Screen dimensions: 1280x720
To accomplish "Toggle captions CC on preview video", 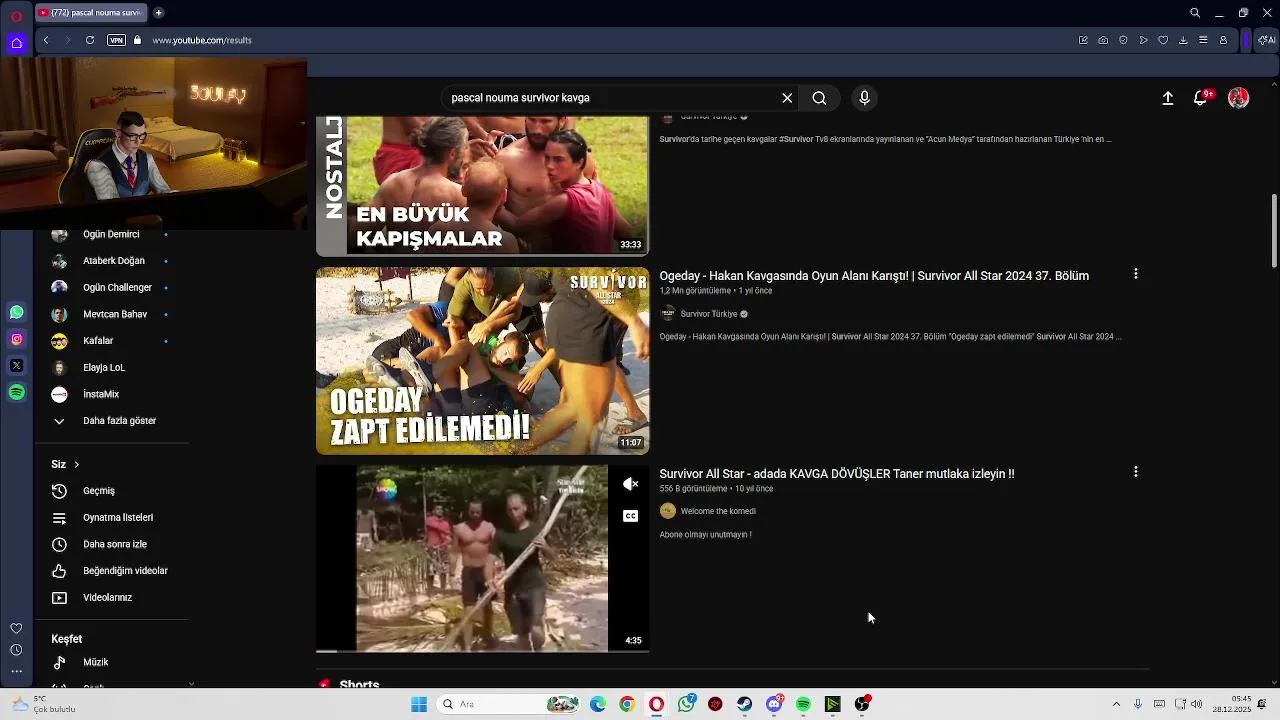I will (630, 516).
